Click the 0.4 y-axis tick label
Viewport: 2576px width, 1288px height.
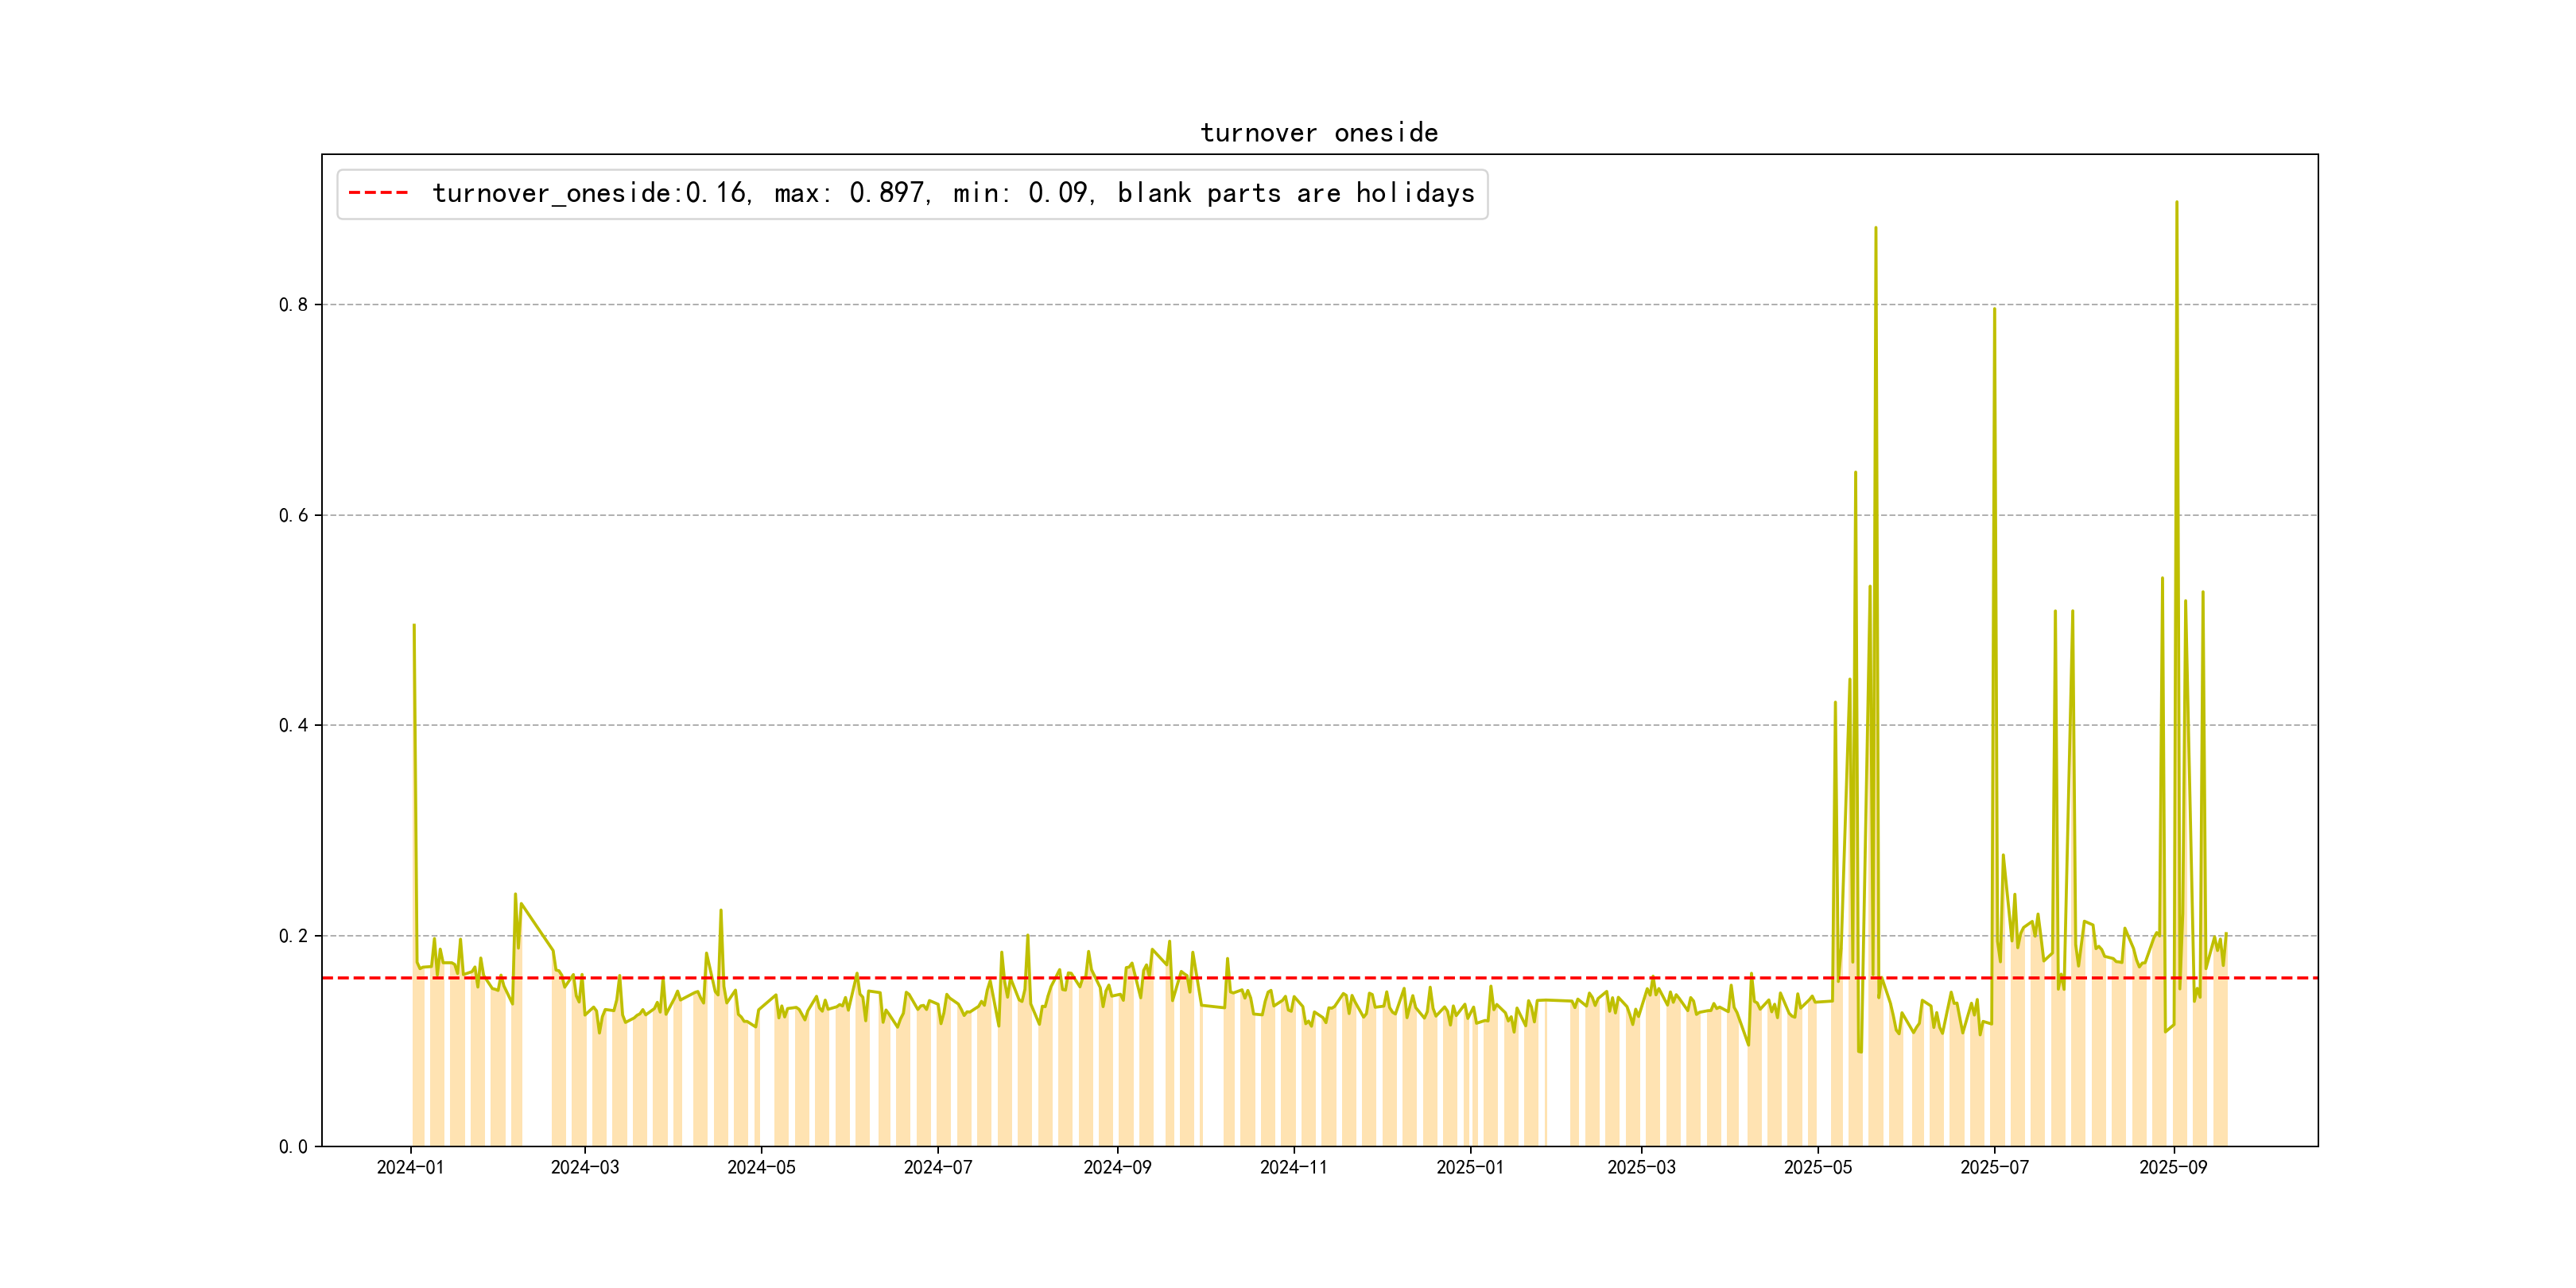point(293,726)
